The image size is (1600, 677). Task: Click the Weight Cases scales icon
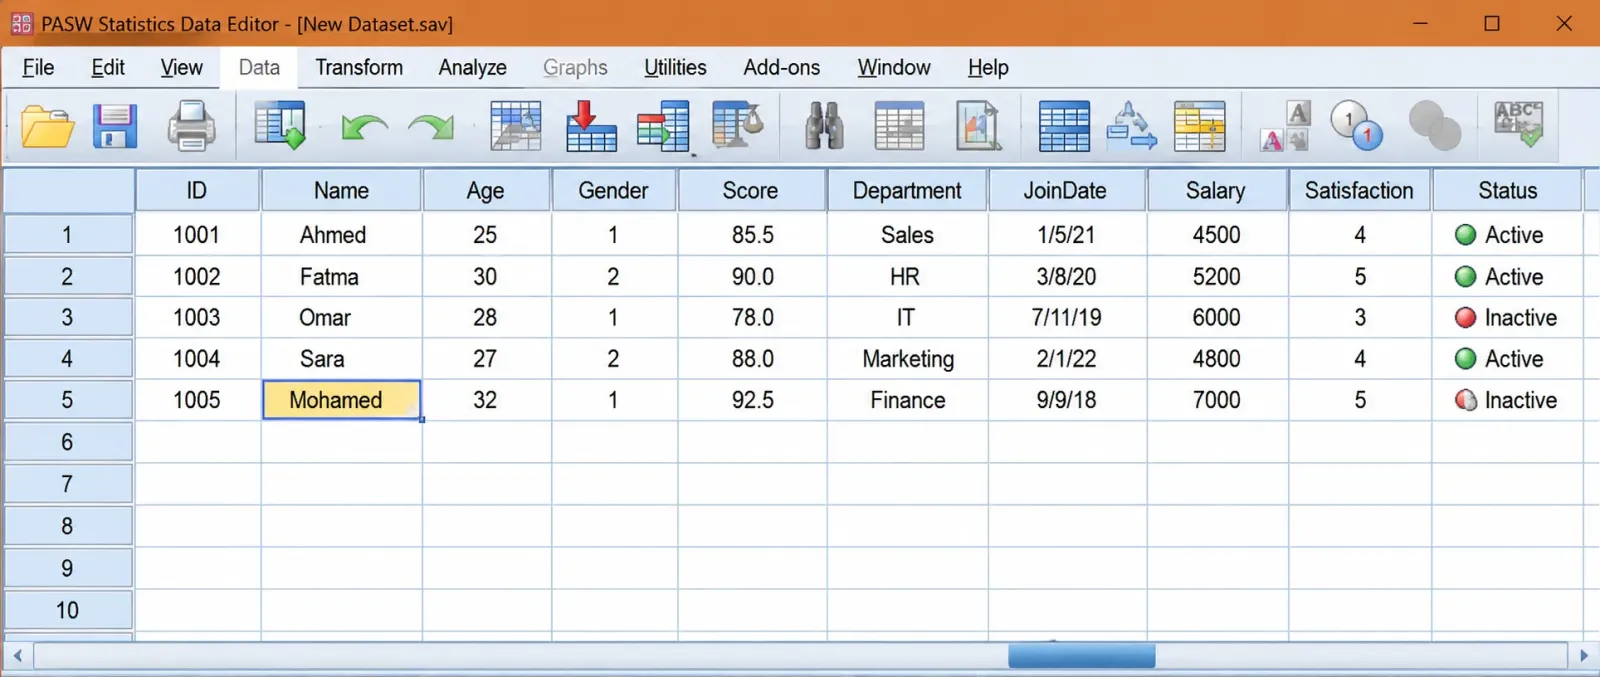pos(1131,127)
